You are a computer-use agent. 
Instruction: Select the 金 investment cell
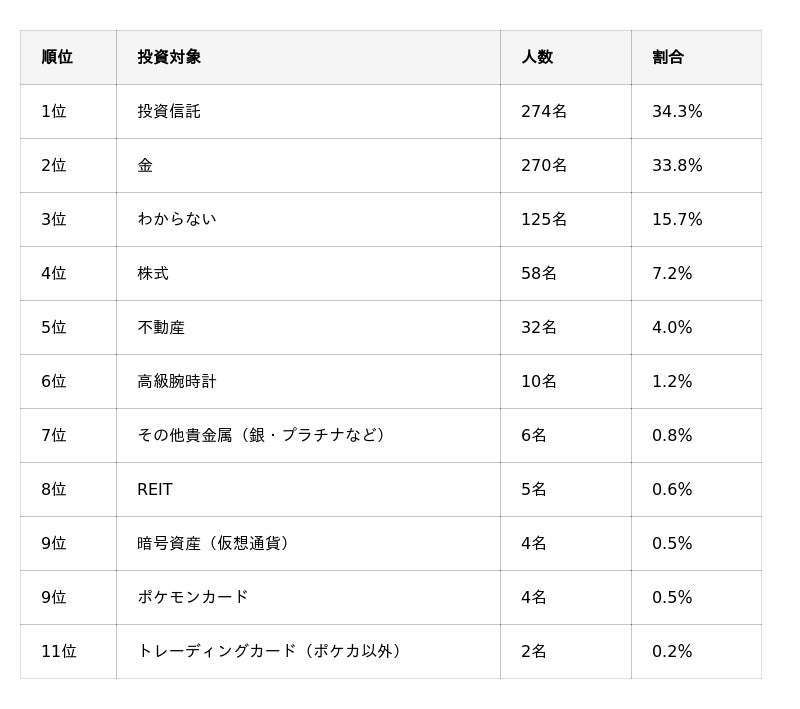145,165
